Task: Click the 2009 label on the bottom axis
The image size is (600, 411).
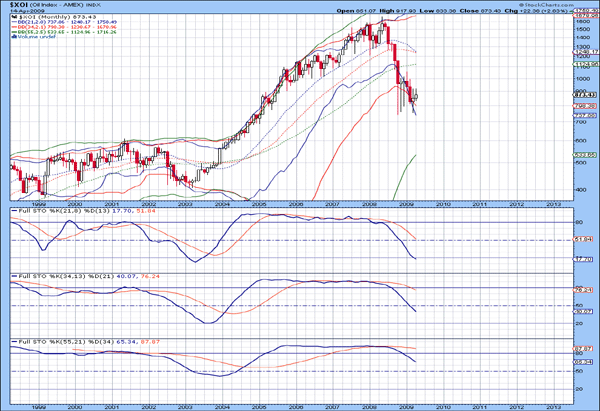Action: (405, 404)
